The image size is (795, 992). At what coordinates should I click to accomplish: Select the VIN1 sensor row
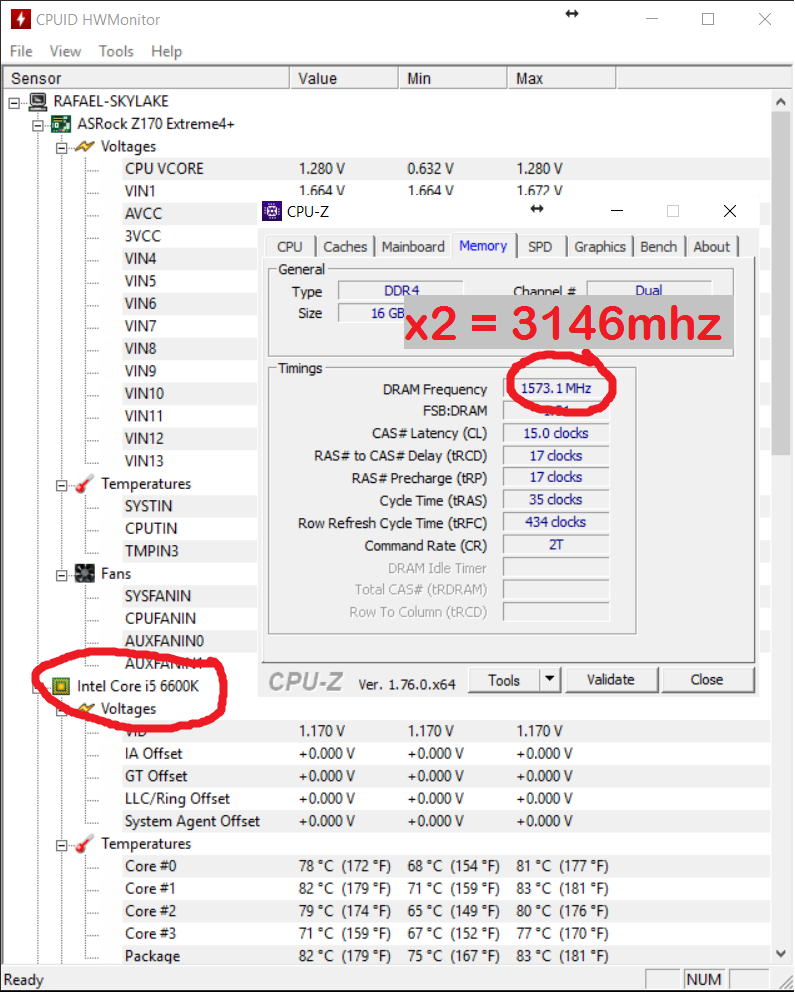(446, 190)
